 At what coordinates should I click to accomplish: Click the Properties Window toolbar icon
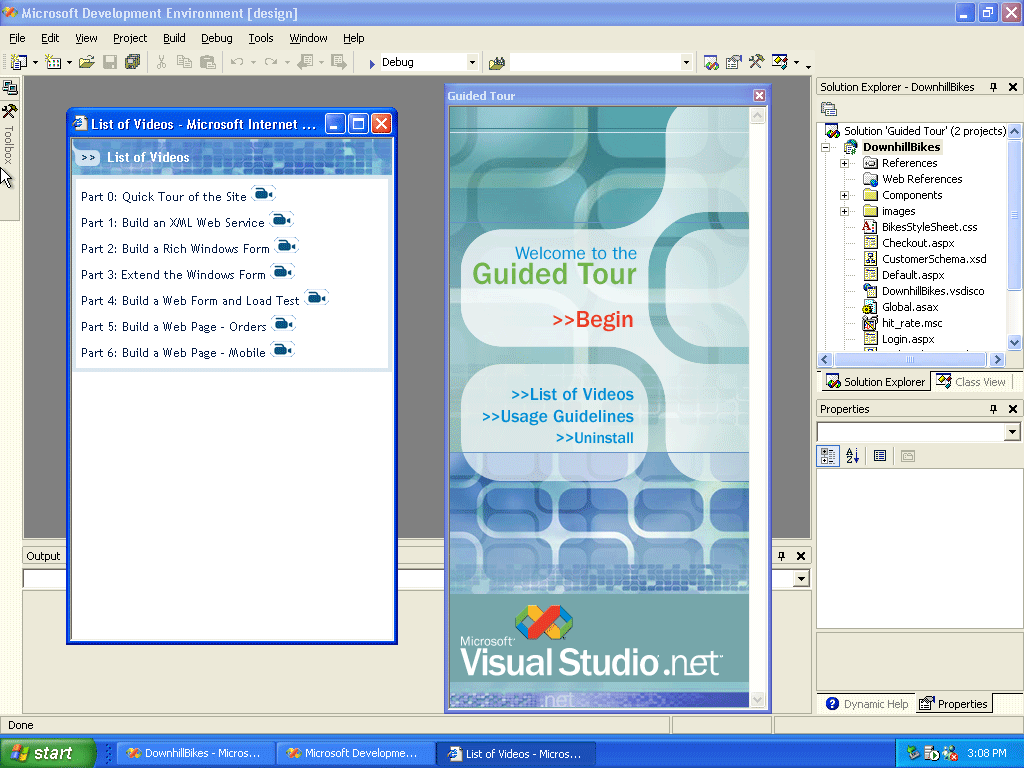733,63
